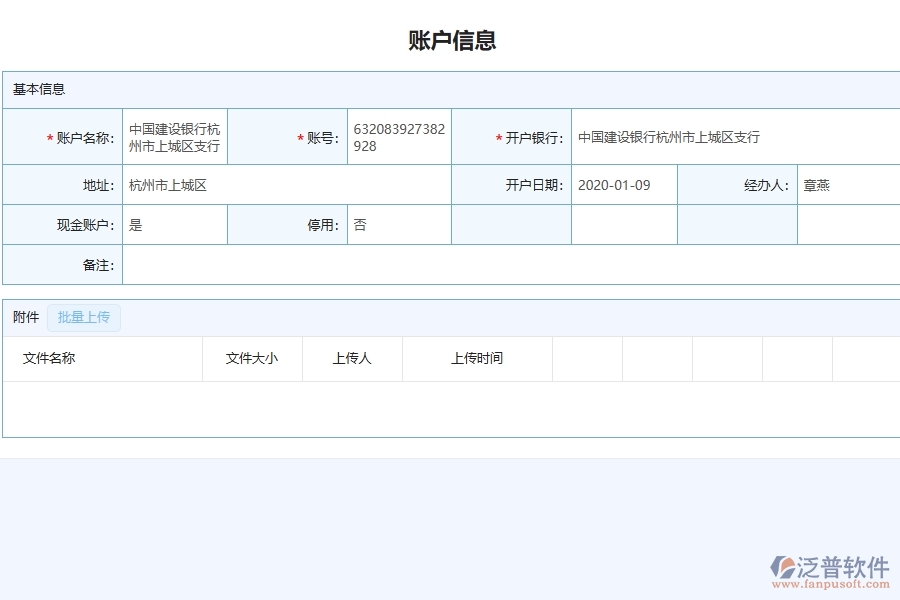Select the 上传人 column header
Viewport: 900px width, 600px height.
(x=352, y=358)
